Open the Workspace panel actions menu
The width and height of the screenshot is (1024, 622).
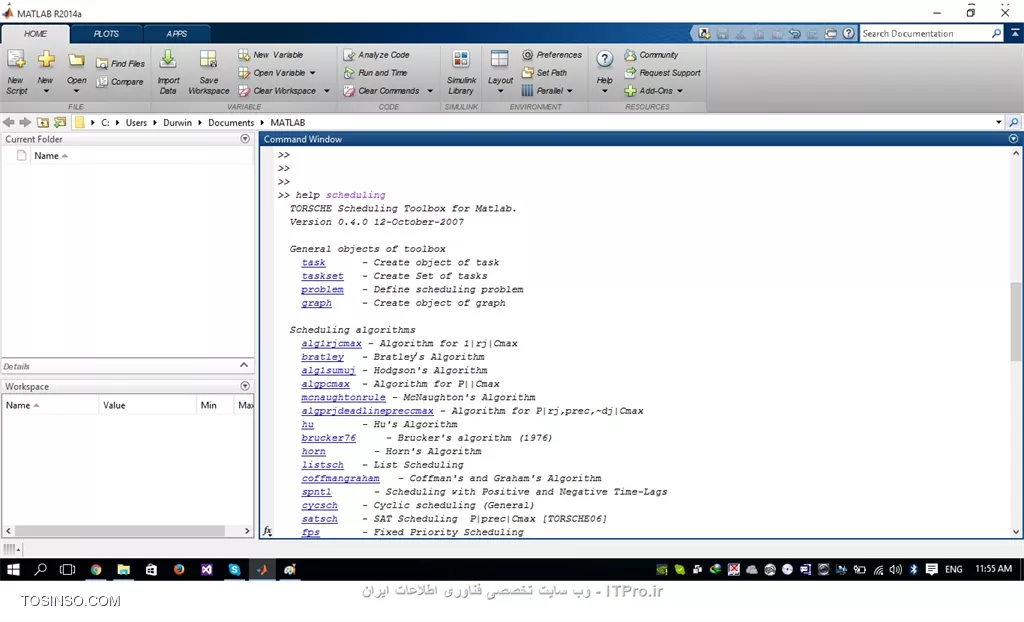point(245,385)
